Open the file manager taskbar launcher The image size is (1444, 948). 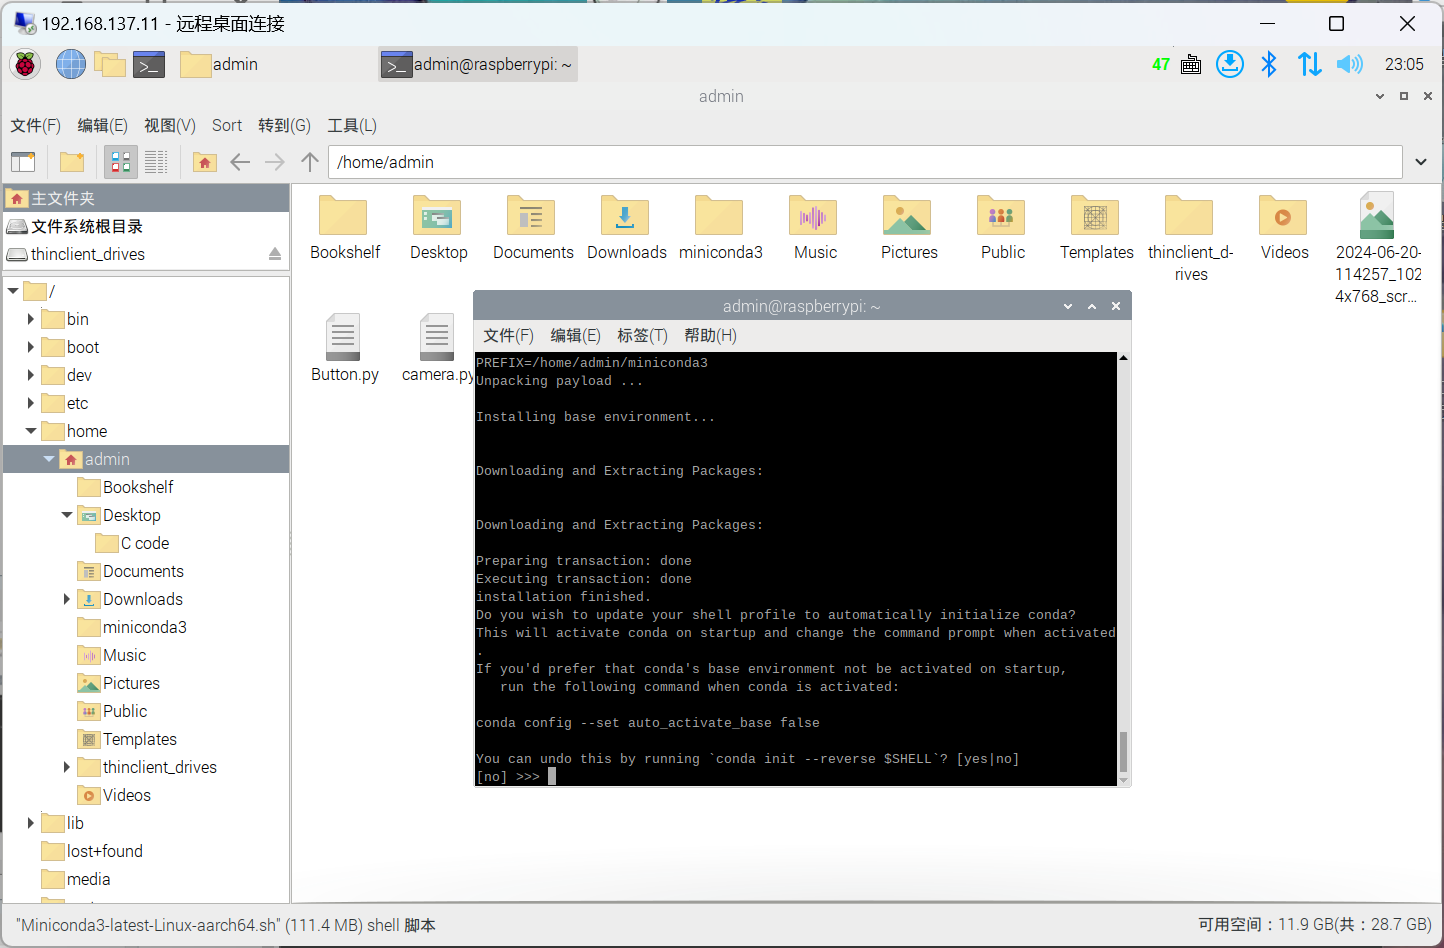coord(109,65)
